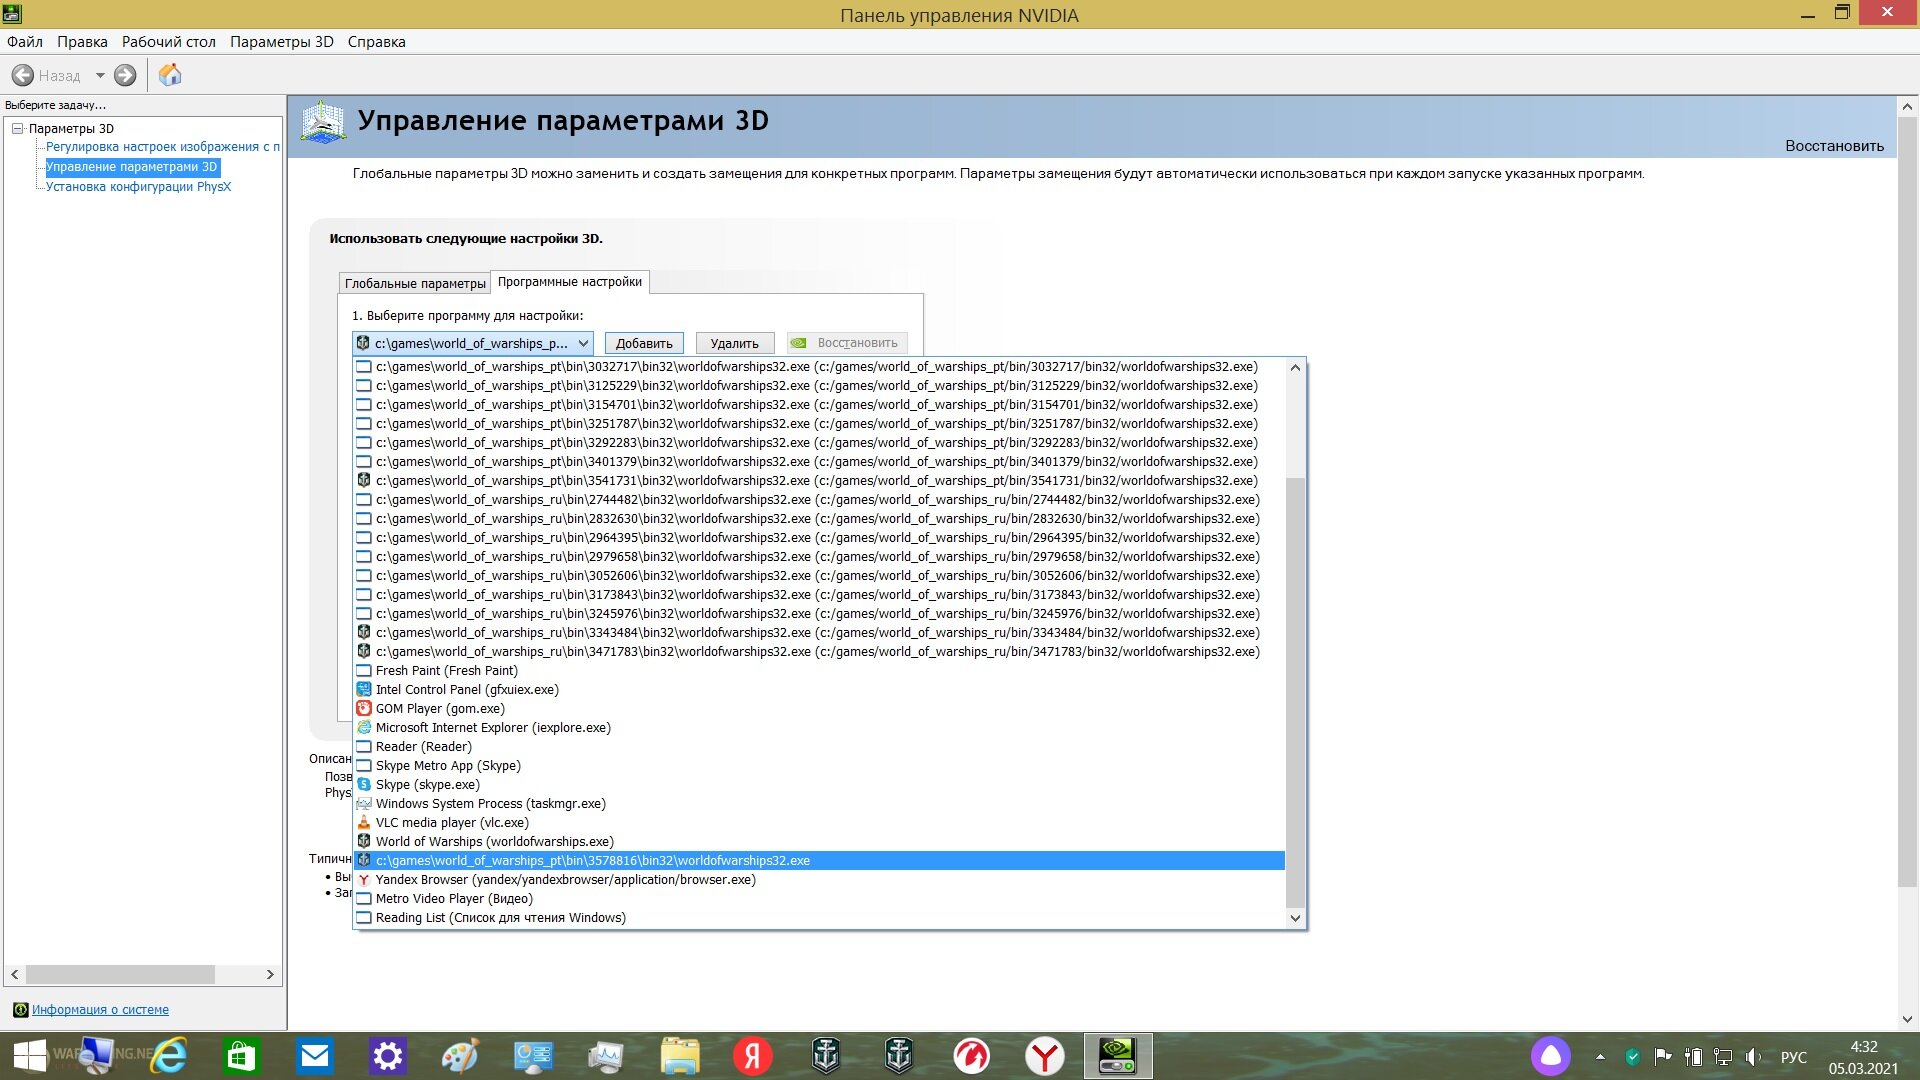Choose GOM Player (gom.exe) from list
The image size is (1920, 1080).
(819, 709)
